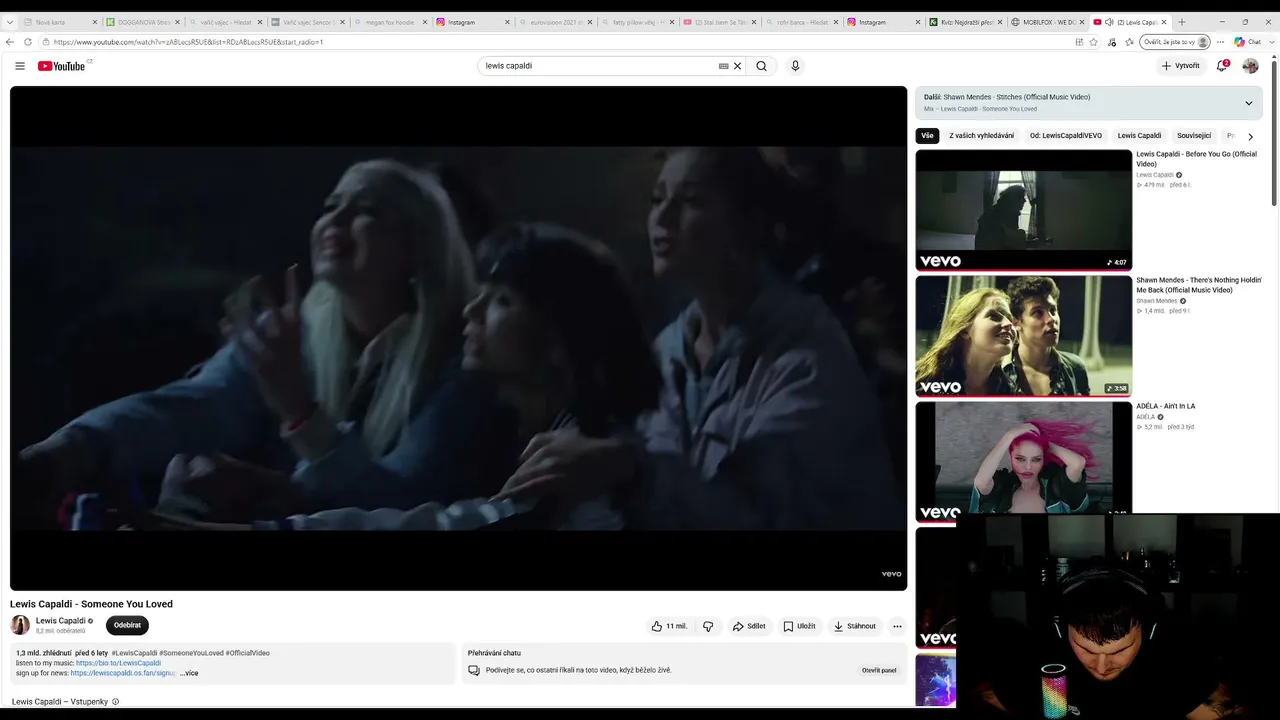Clear the search text with the X

point(738,66)
